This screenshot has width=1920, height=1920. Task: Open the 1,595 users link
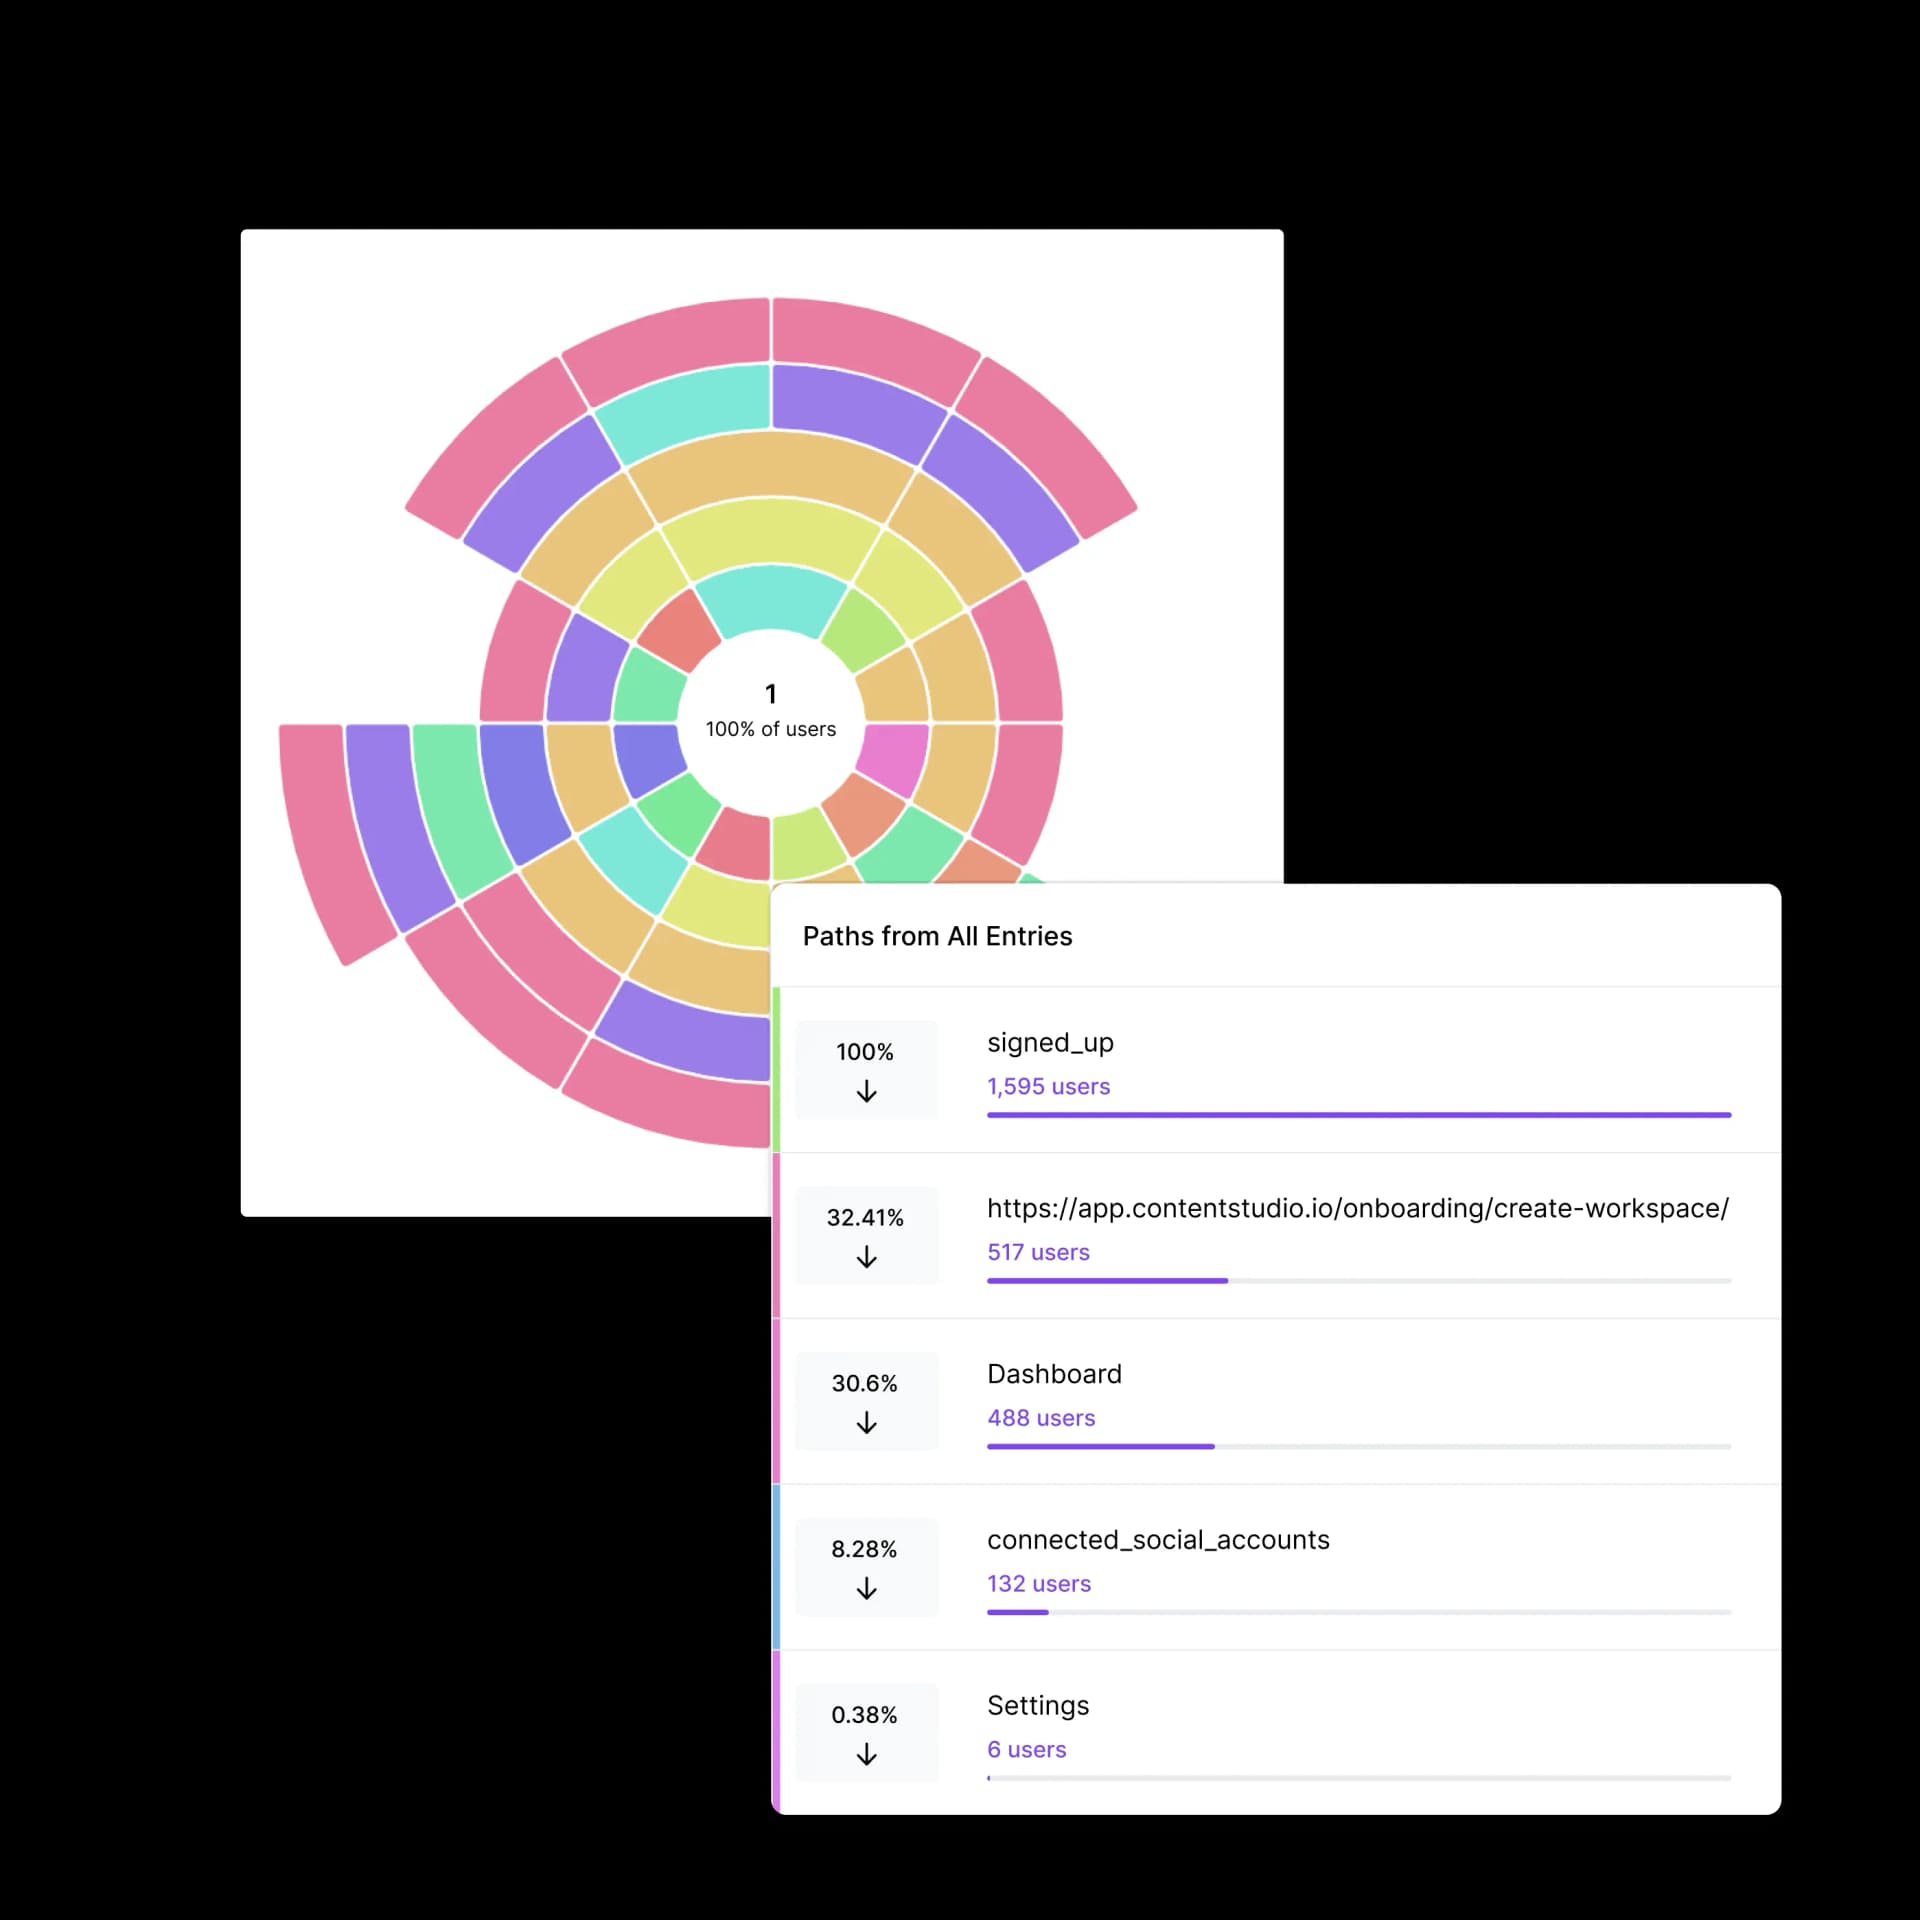(1048, 1086)
